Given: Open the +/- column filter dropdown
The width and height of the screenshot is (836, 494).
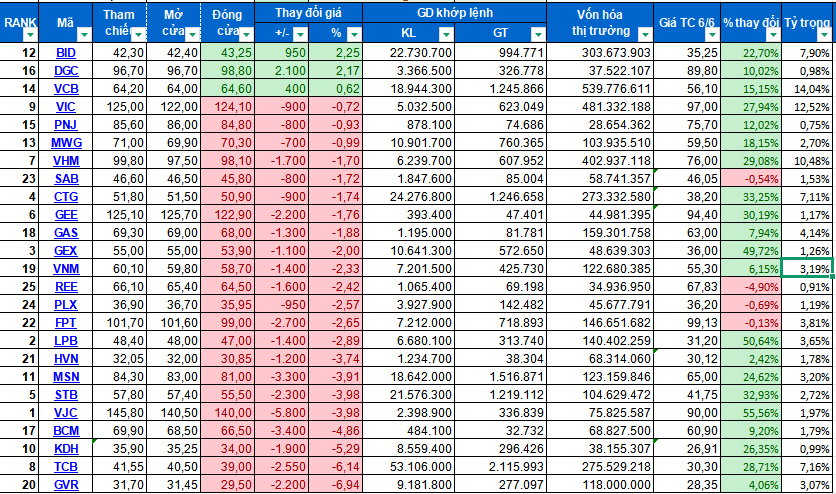Looking at the screenshot, I should 301,35.
